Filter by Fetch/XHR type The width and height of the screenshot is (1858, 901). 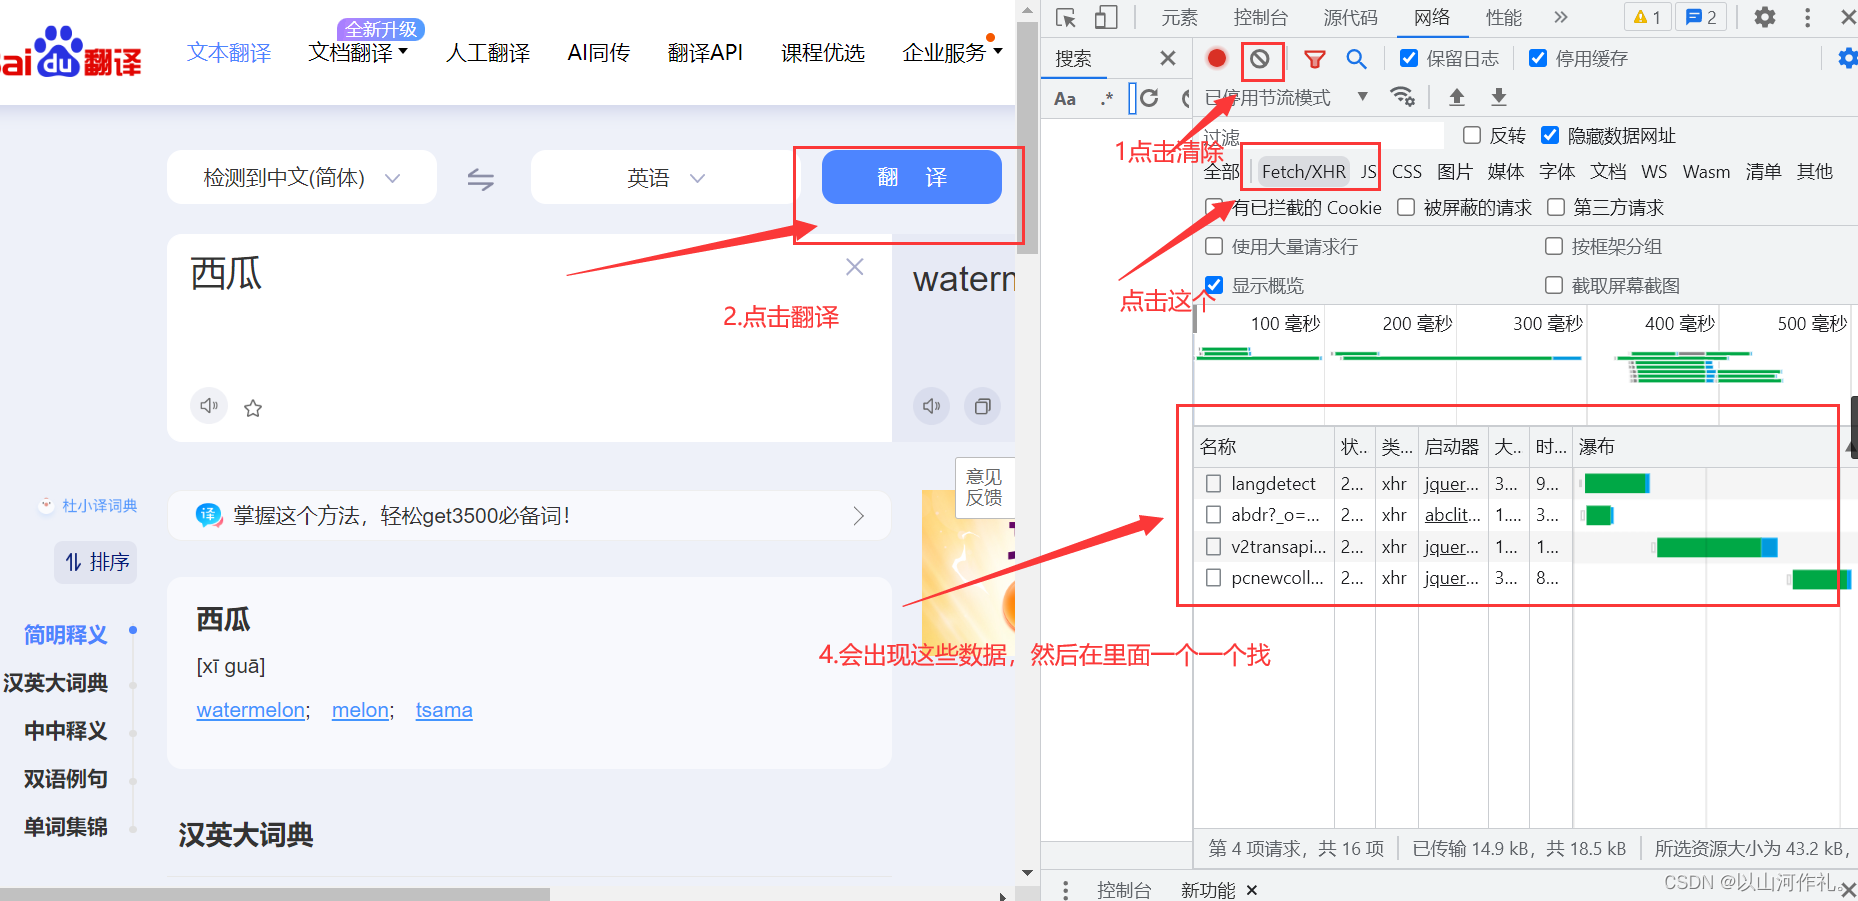[1303, 171]
